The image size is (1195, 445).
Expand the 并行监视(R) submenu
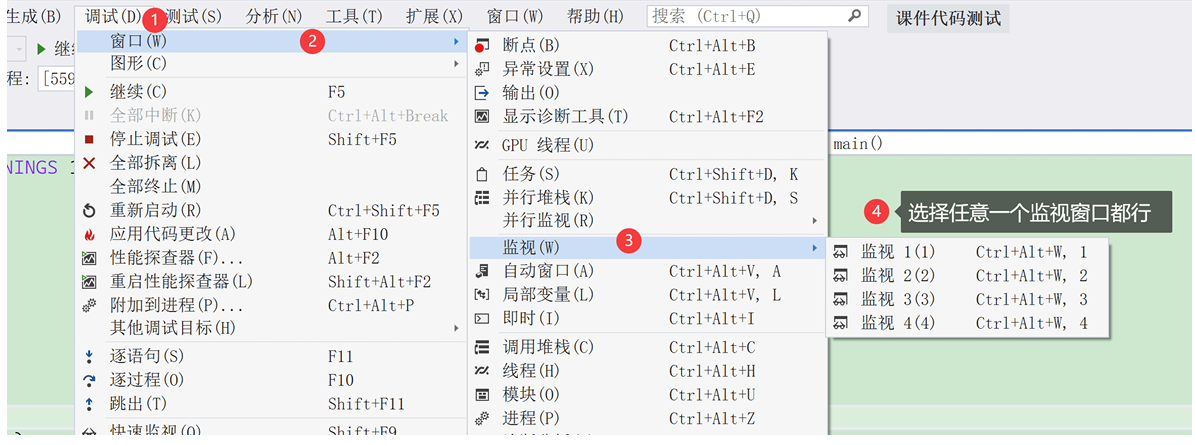point(646,221)
